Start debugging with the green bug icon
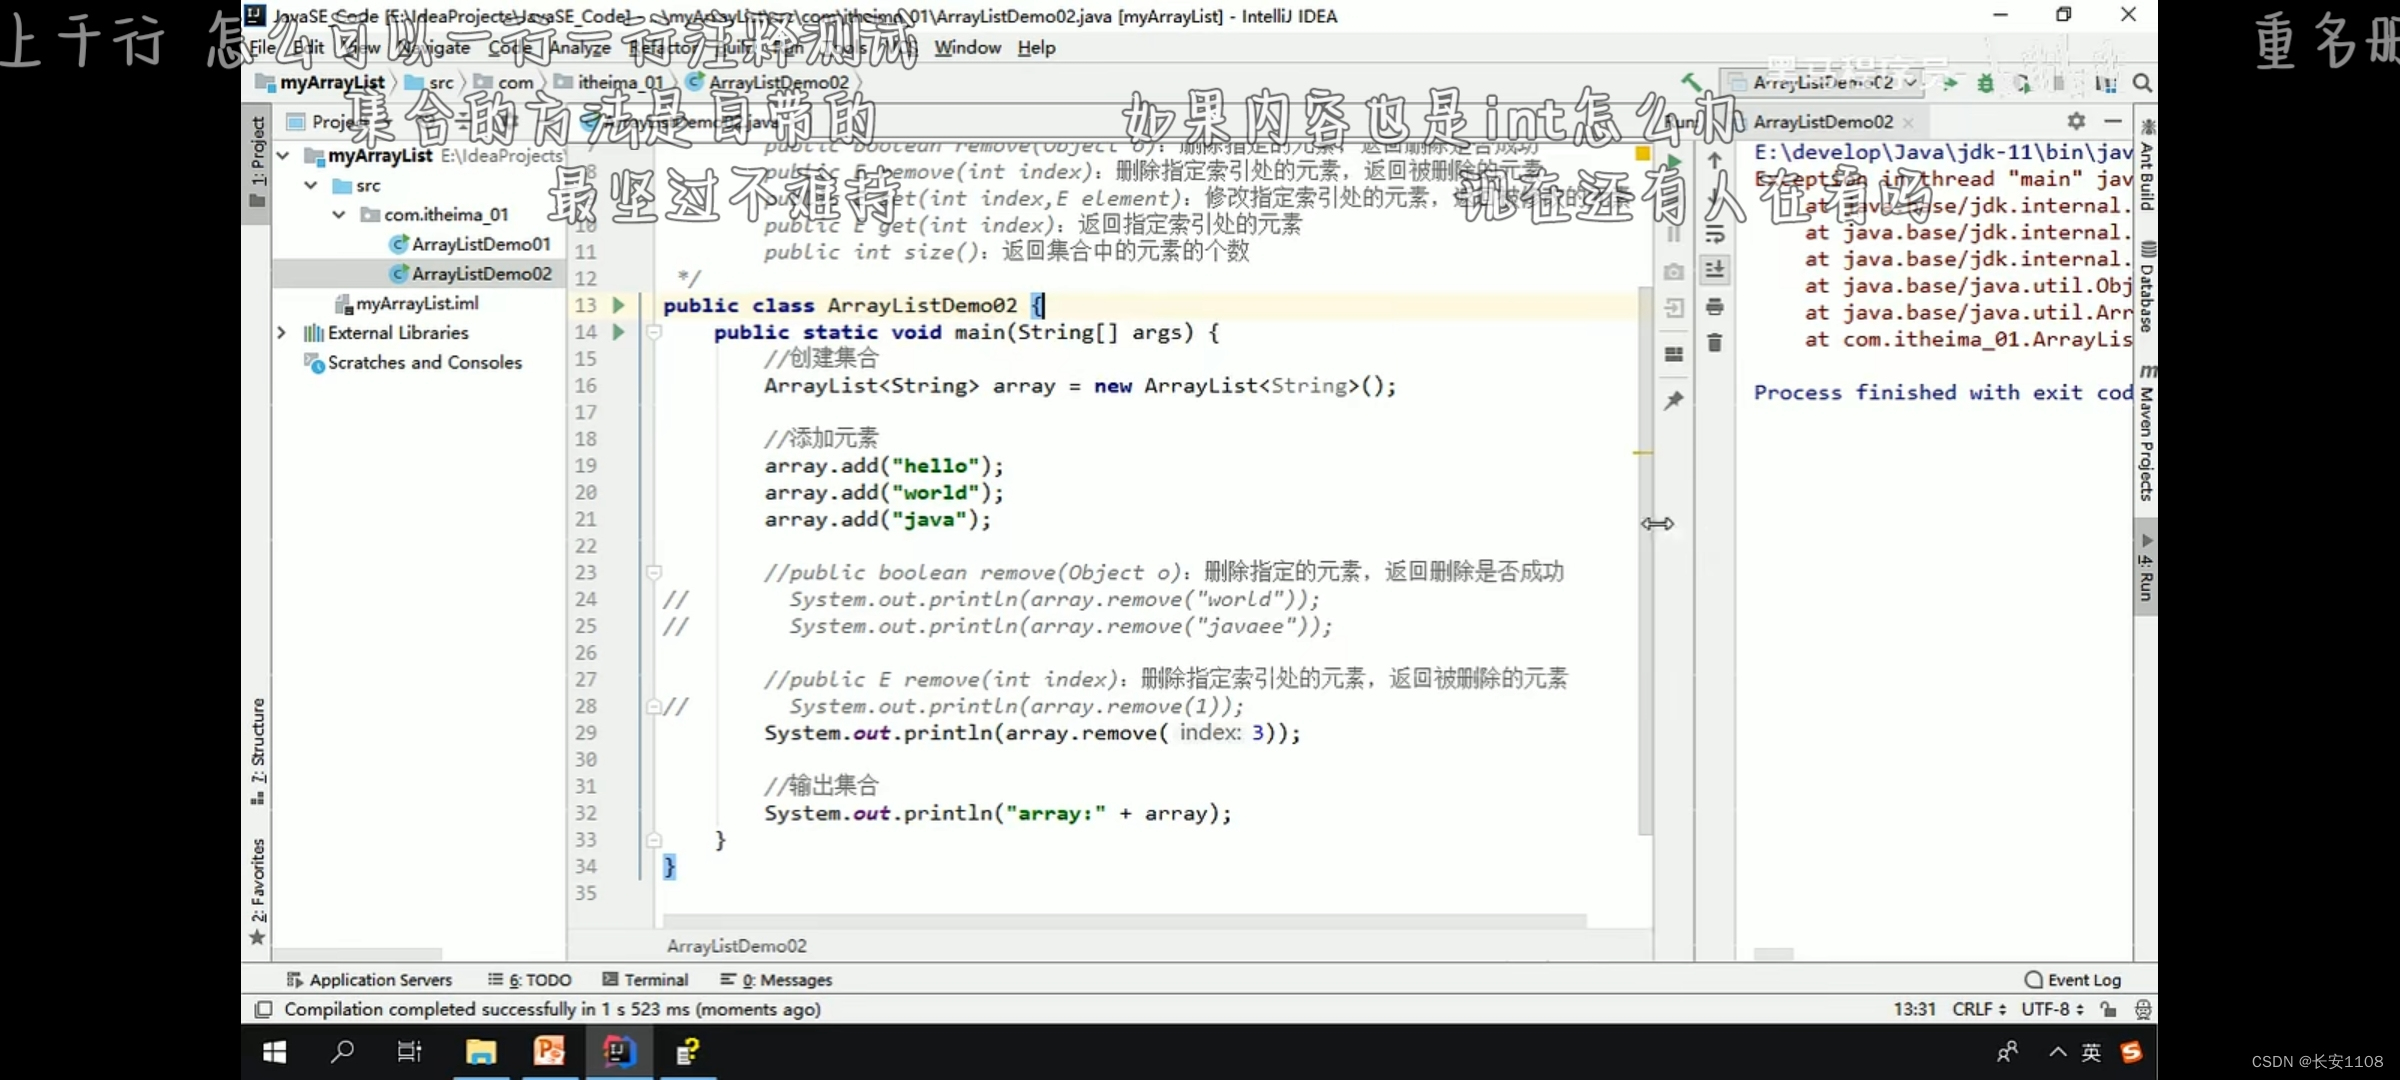2400x1080 pixels. [1985, 83]
